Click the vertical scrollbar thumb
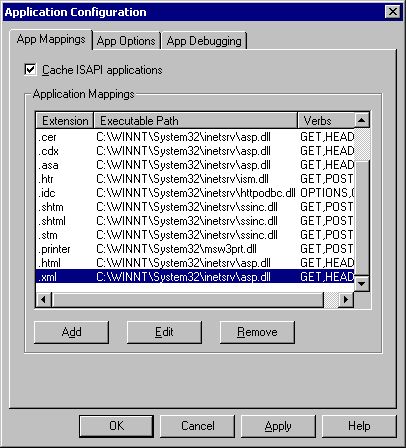Image resolution: width=406 pixels, height=448 pixels. tap(362, 219)
